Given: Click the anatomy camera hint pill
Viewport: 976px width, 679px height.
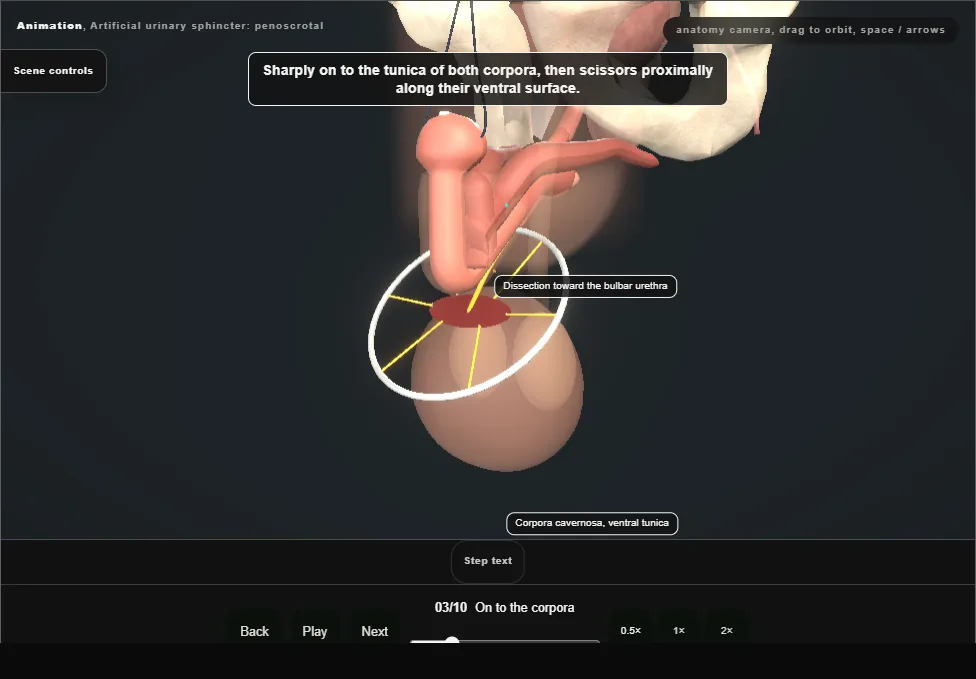Looking at the screenshot, I should coord(810,30).
